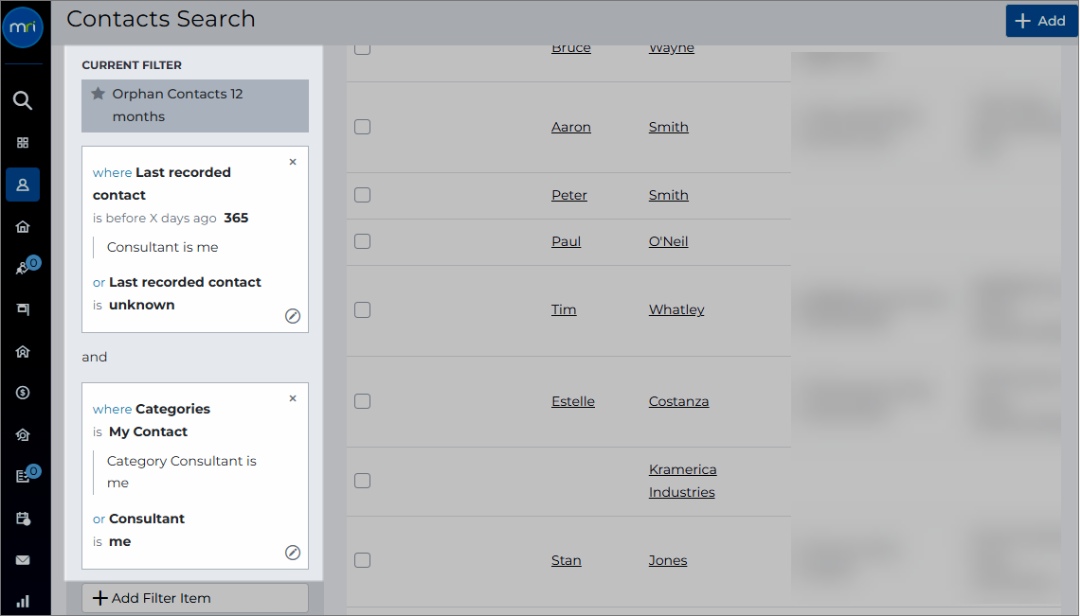
Task: Select the Contacts person icon
Action: point(23,185)
